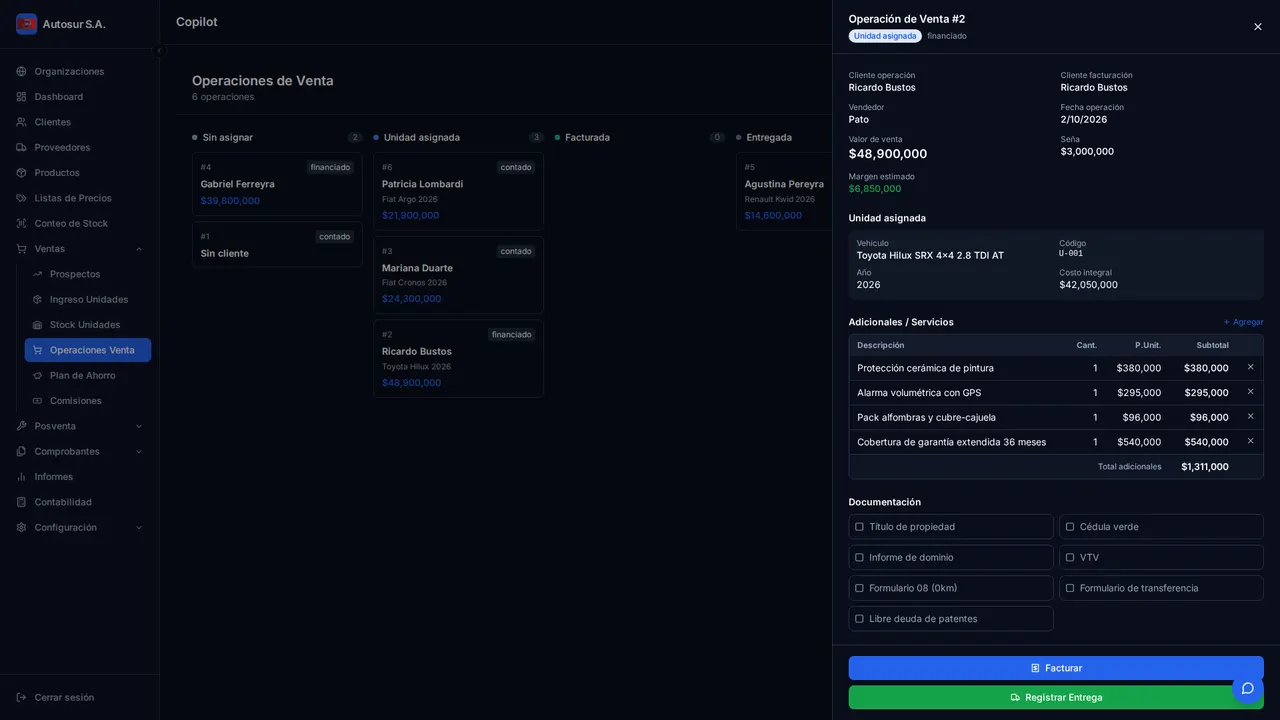Click the Registrar Entrega button
Image resolution: width=1280 pixels, height=720 pixels.
1056,697
